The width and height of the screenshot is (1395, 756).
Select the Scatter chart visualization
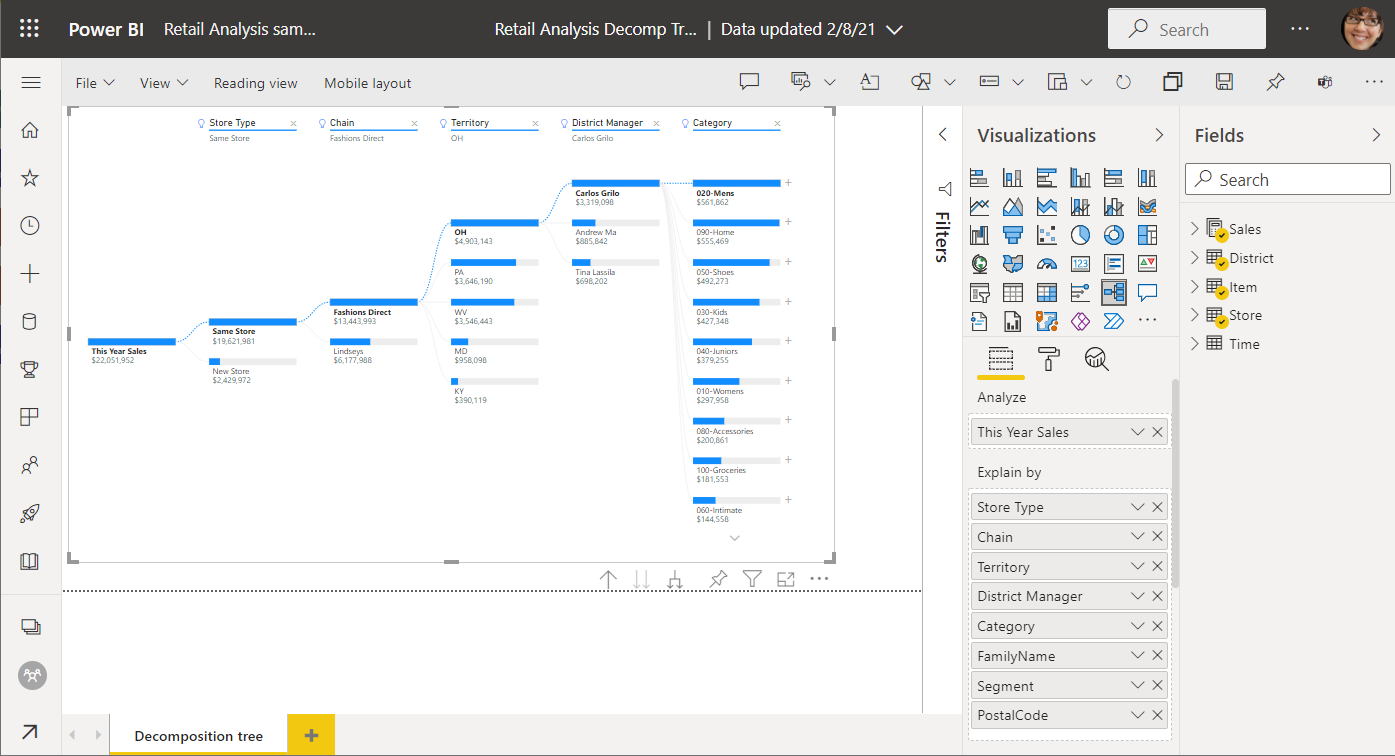pyautogui.click(x=1047, y=235)
